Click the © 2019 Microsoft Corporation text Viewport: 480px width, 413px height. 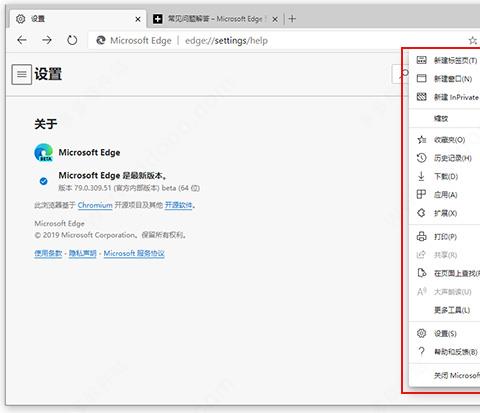[110, 235]
